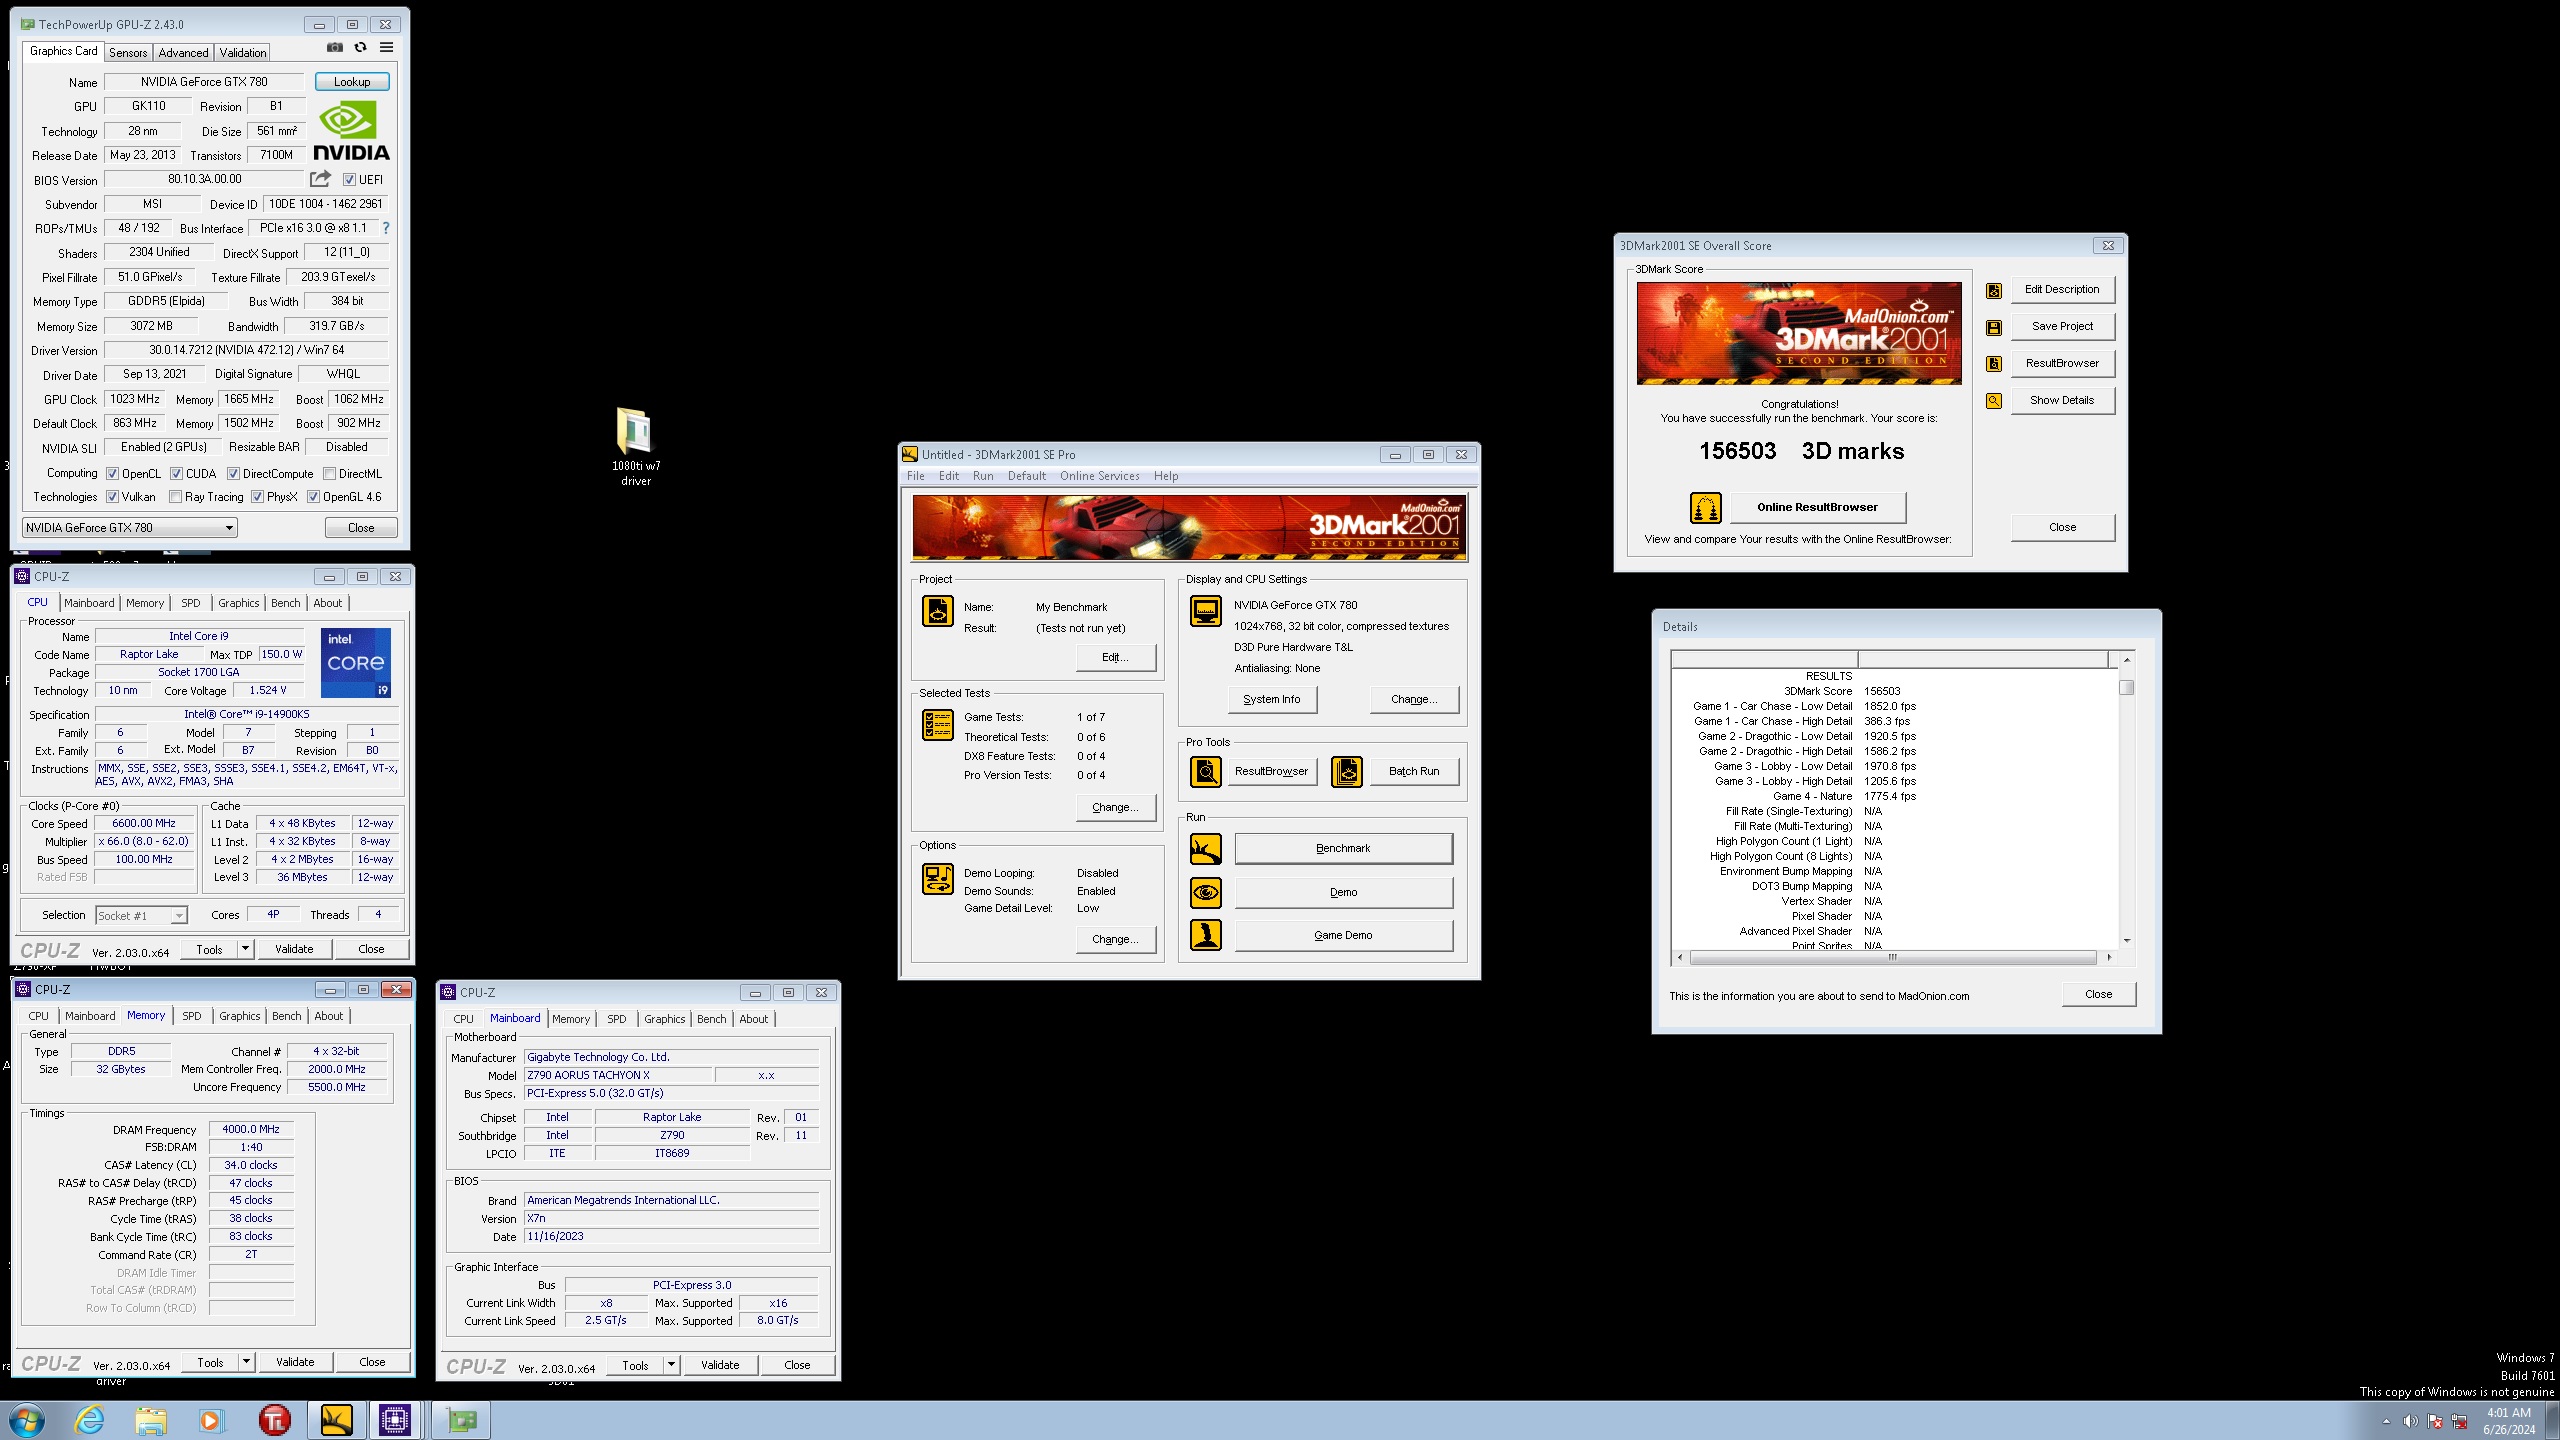
Task: Open Run menu in 3DMark2001
Action: coord(983,476)
